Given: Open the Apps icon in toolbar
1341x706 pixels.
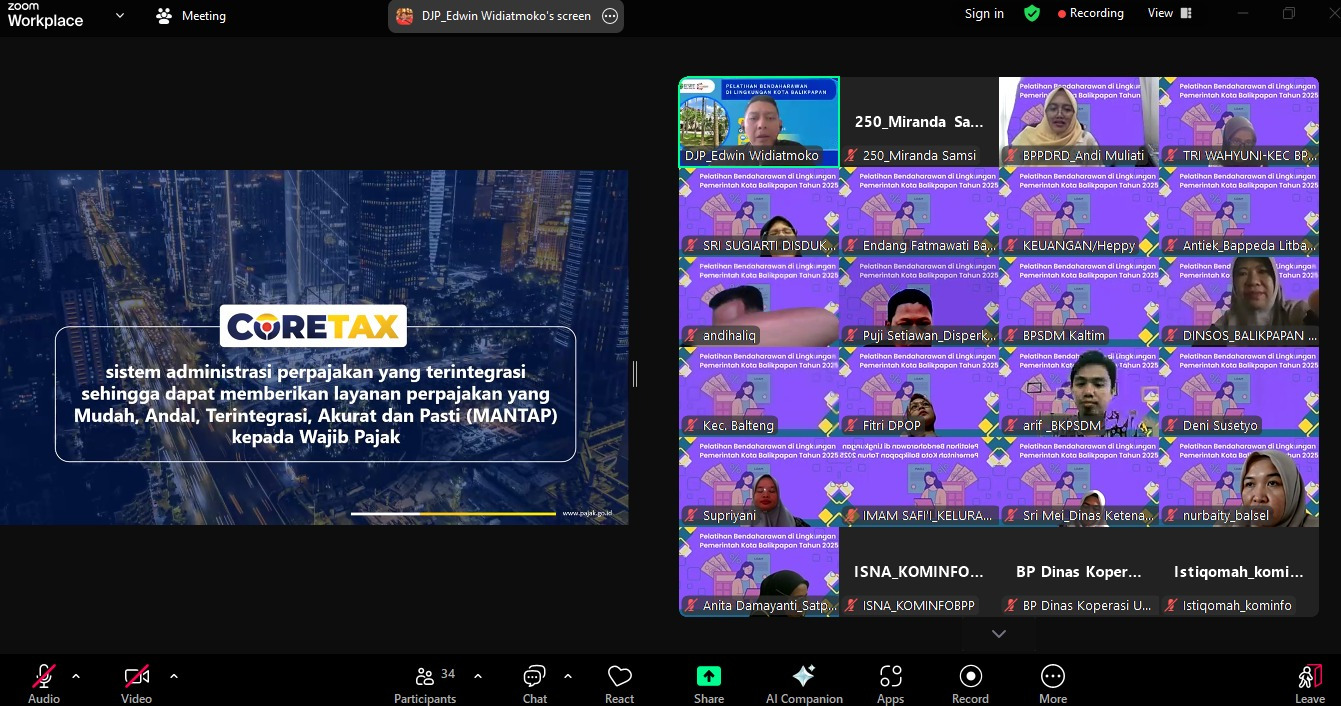Looking at the screenshot, I should [x=890, y=677].
